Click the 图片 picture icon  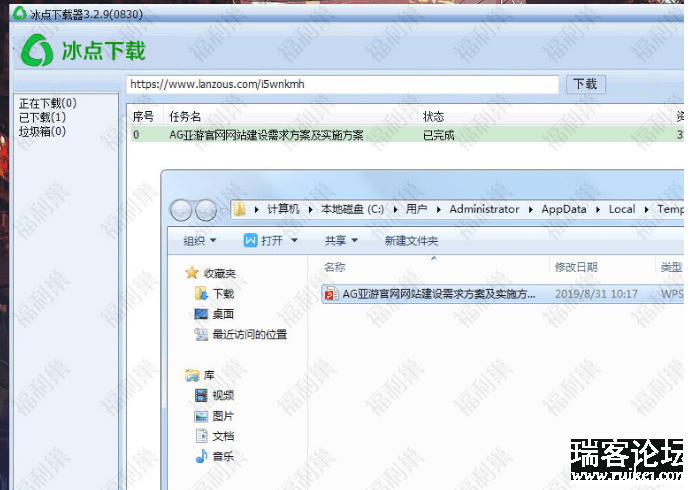click(201, 416)
